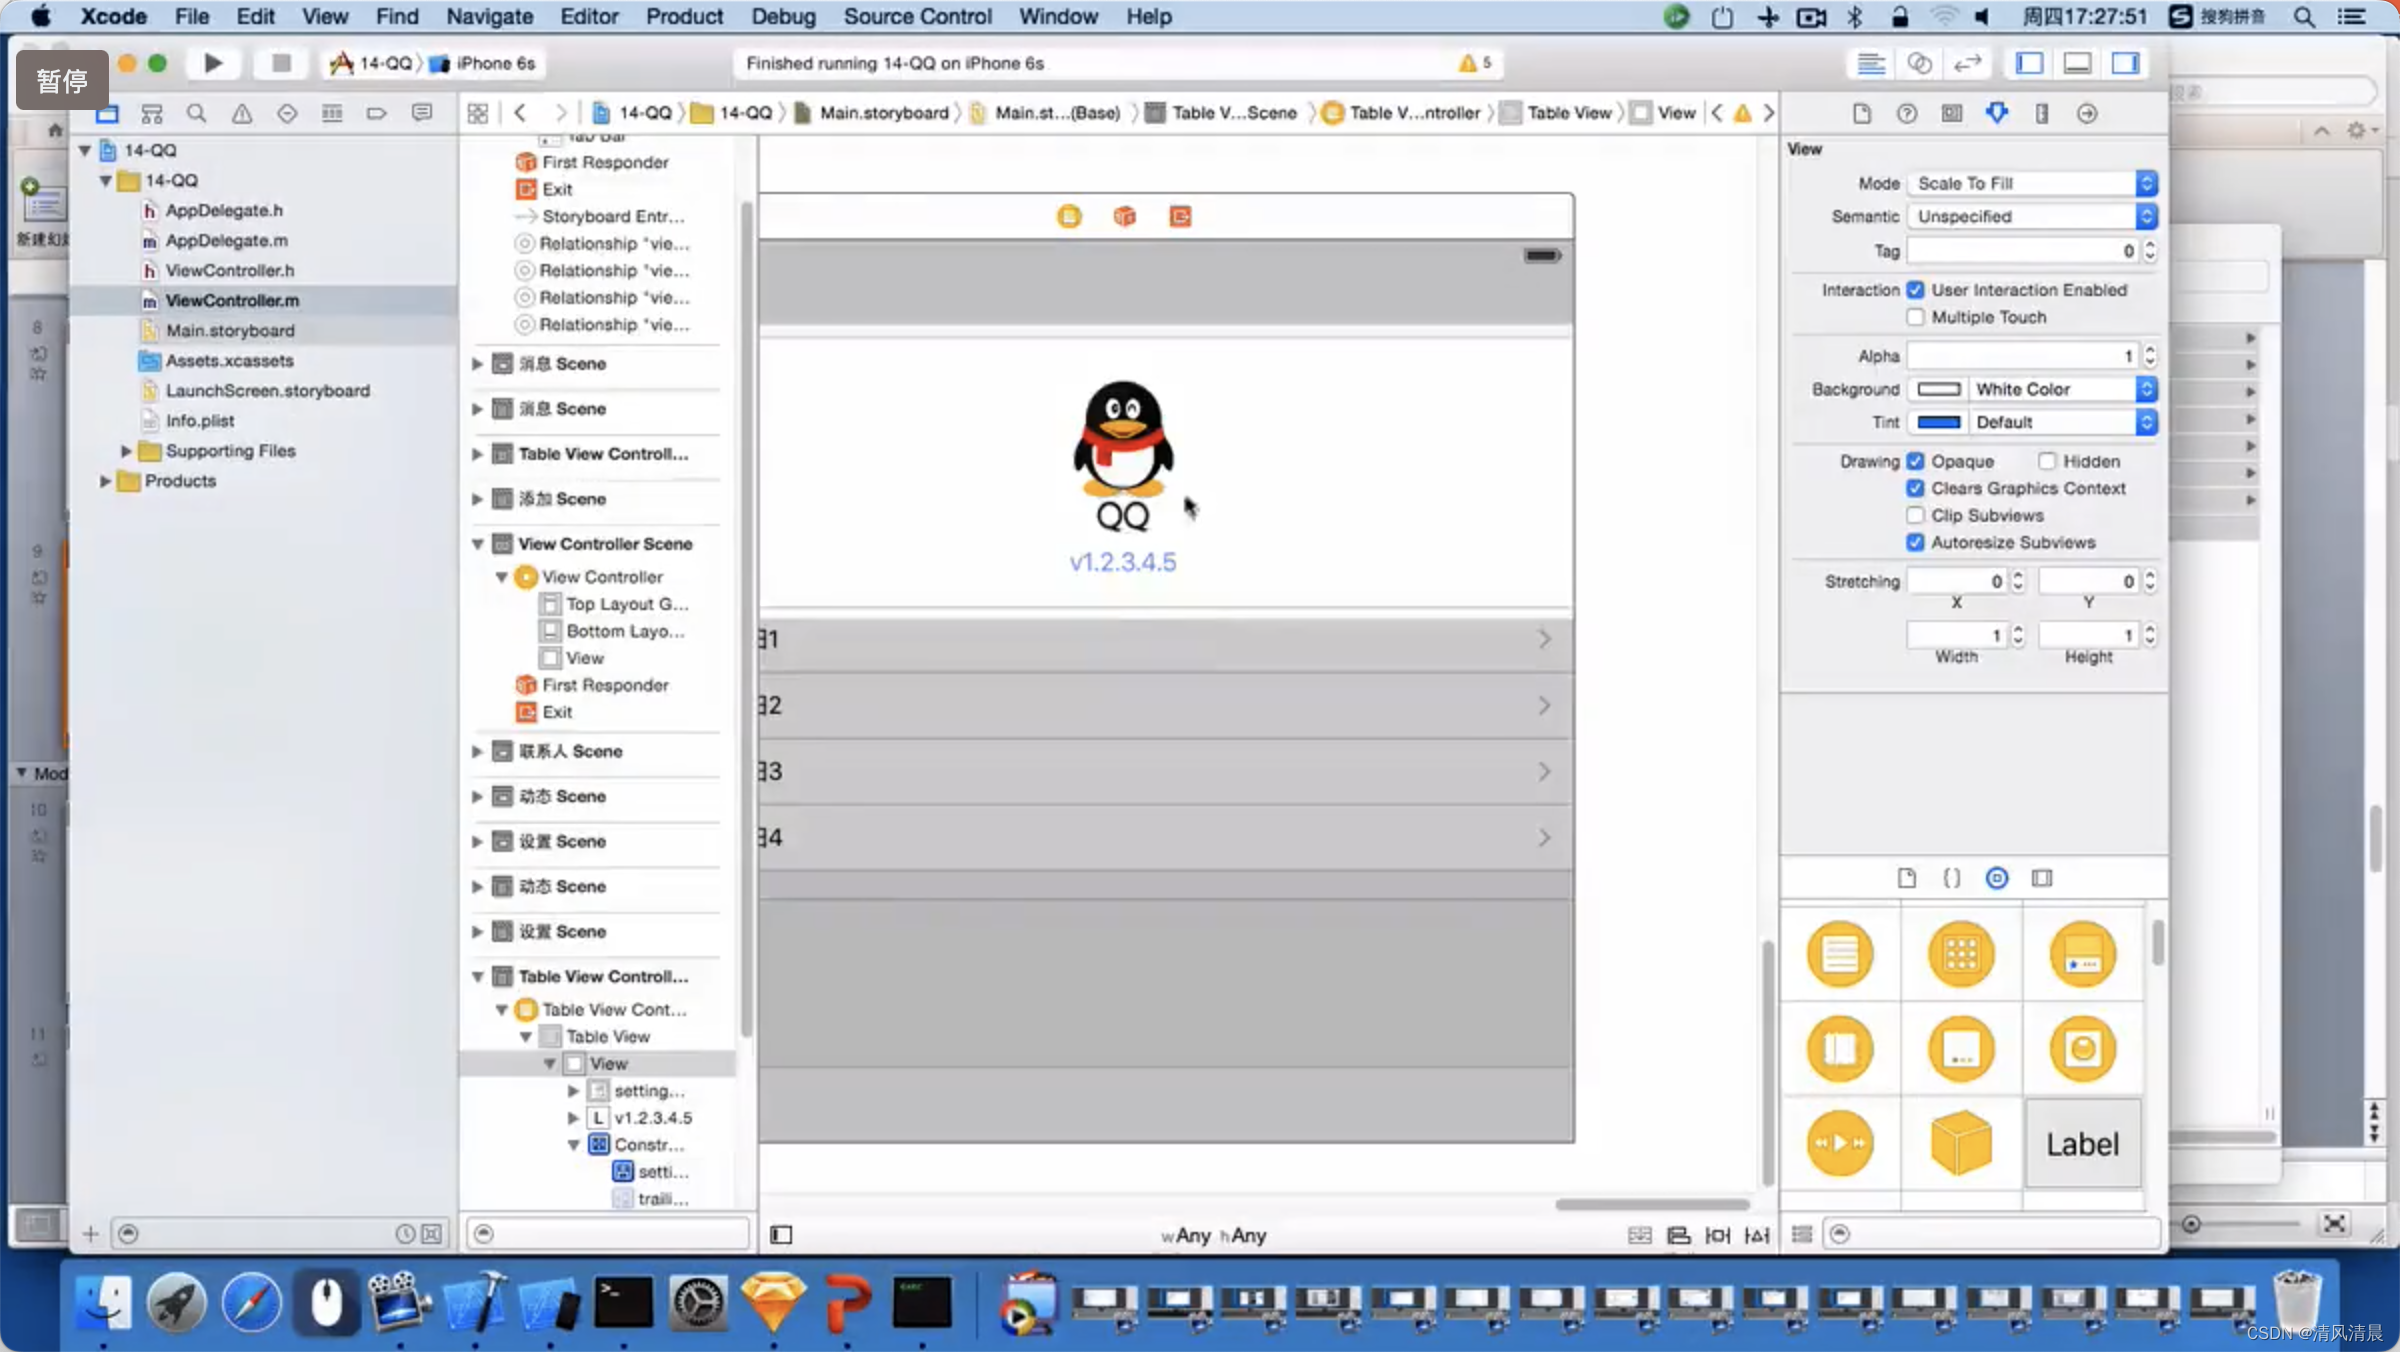Show the Code Snippet library
Viewport: 2400px width, 1352px height.
click(x=1951, y=878)
